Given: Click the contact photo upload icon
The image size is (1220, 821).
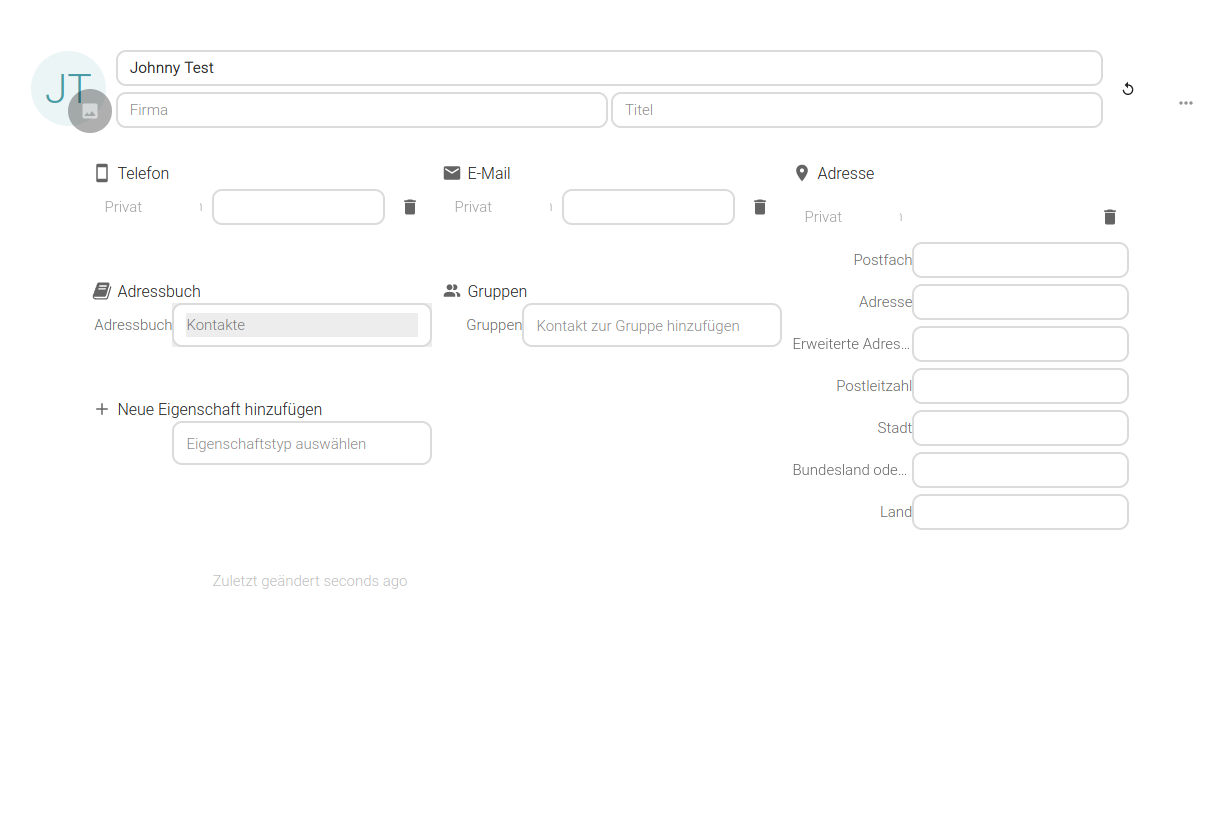Looking at the screenshot, I should (x=90, y=111).
